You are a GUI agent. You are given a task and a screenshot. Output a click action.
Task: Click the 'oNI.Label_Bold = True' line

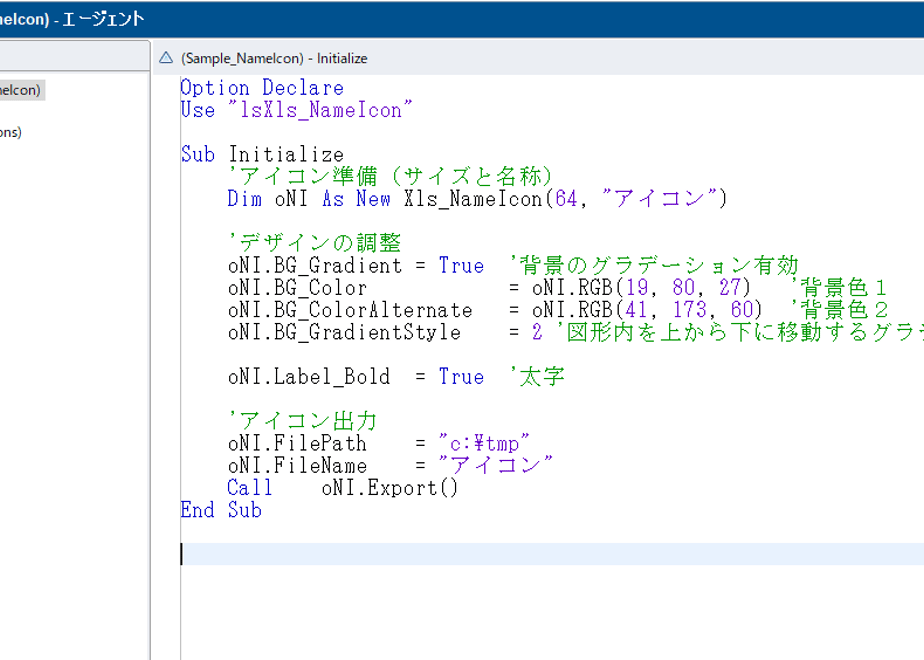pos(355,377)
